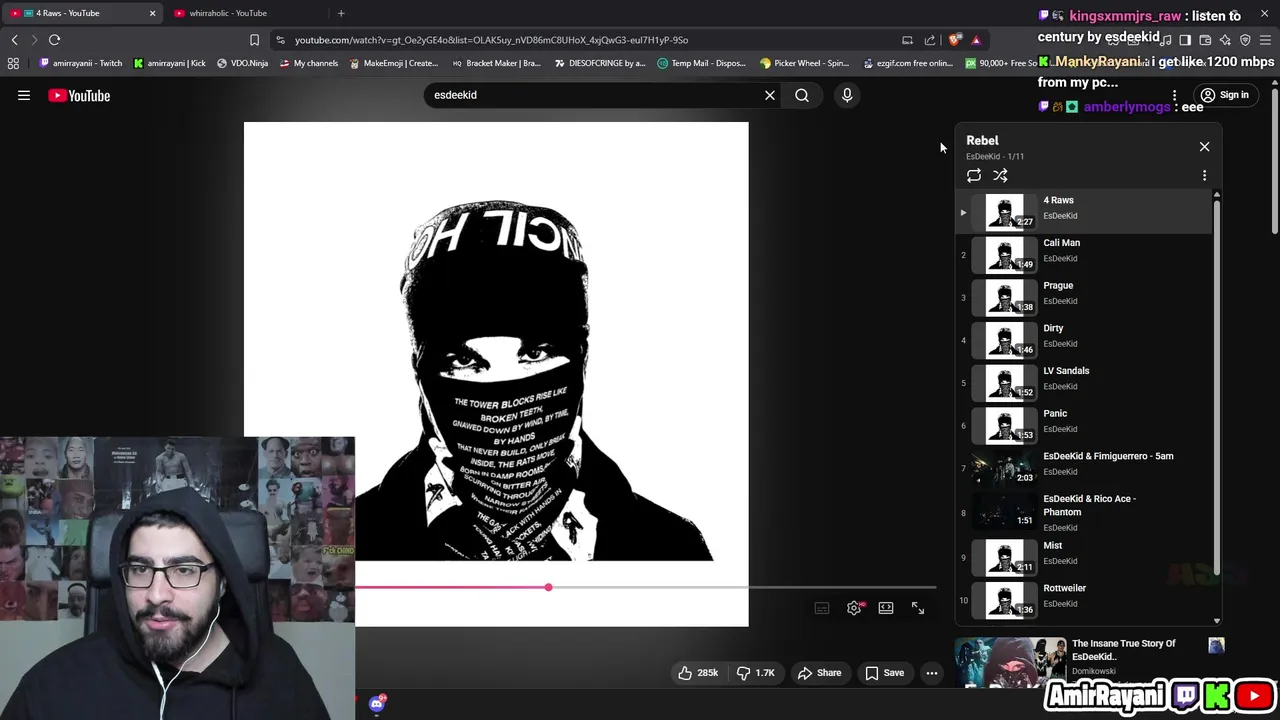
Task: Open Brave Rewards triangle icon
Action: 976,40
